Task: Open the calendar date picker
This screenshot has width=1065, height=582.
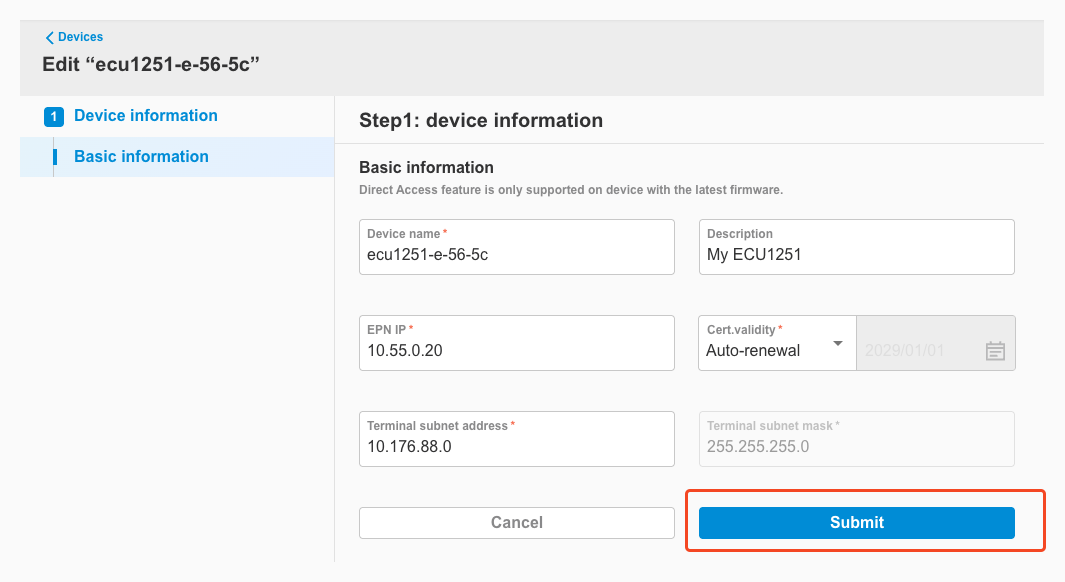Action: (995, 350)
